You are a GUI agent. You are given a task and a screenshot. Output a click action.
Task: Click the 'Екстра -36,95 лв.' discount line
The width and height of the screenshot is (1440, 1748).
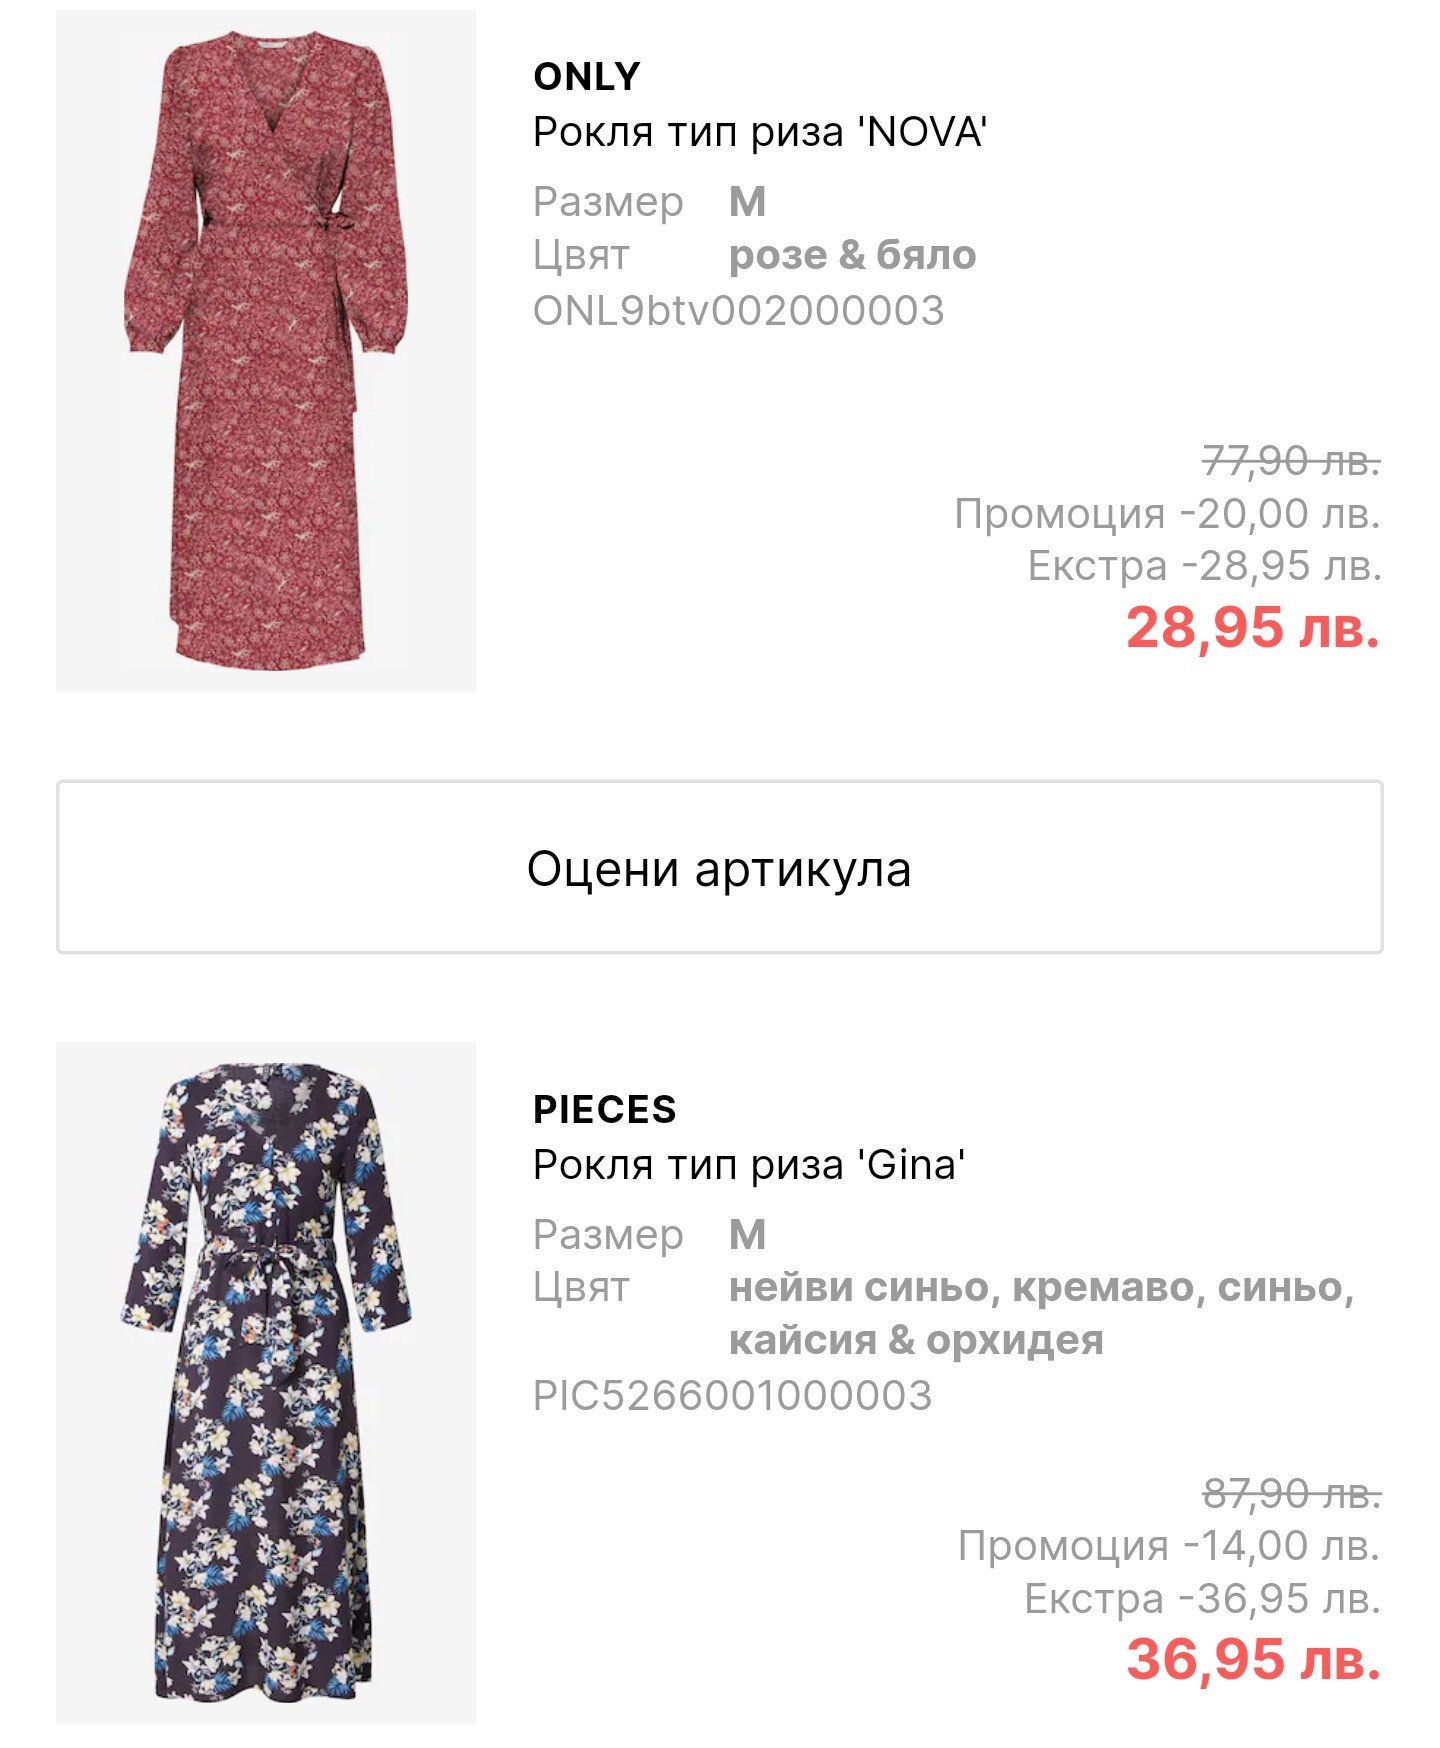[x=1202, y=1598]
